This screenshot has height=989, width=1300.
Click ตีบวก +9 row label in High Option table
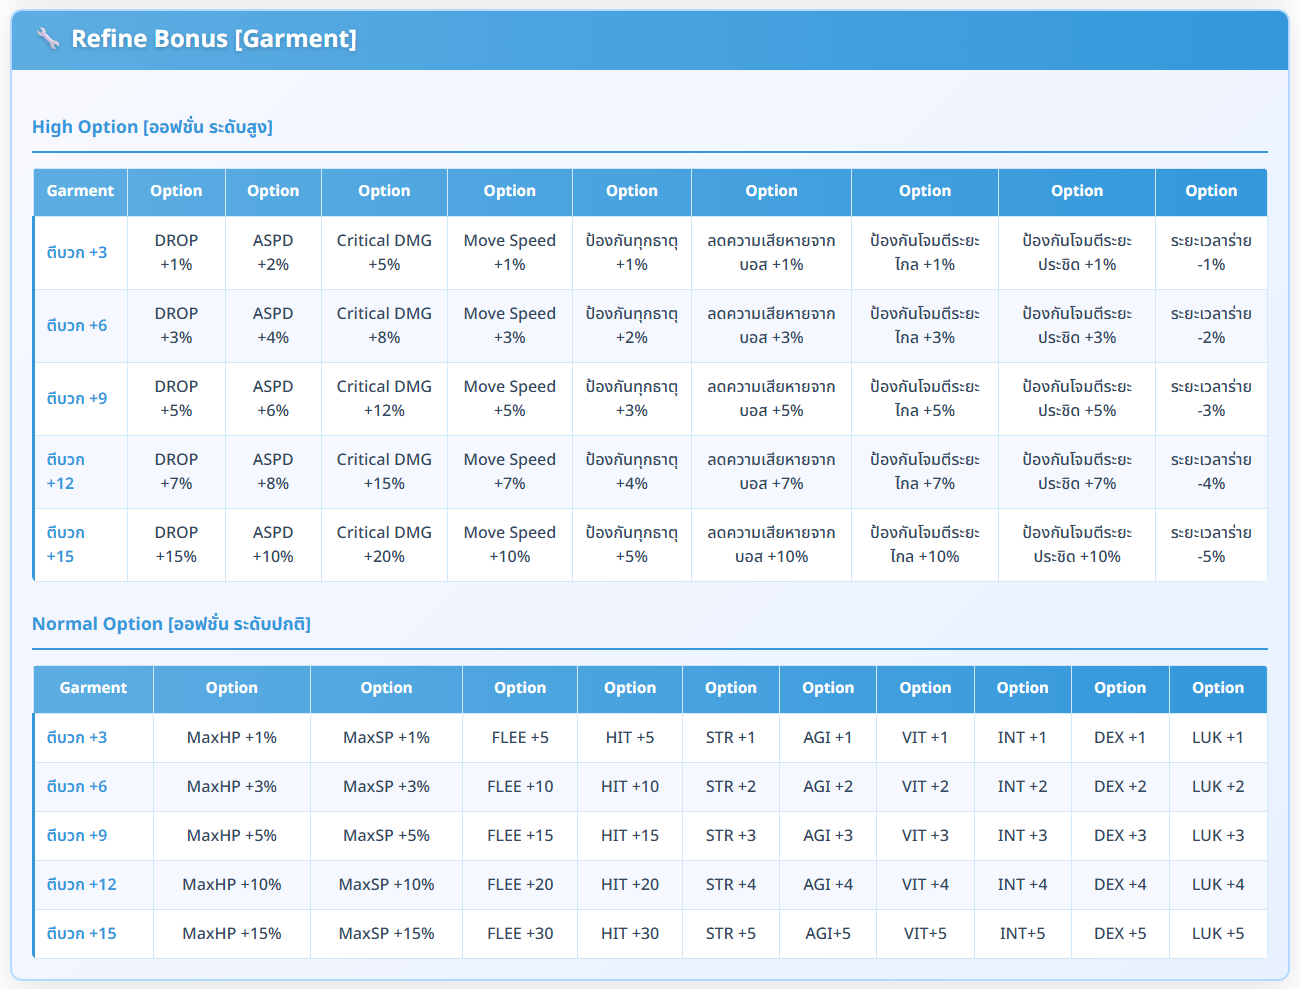(x=77, y=398)
